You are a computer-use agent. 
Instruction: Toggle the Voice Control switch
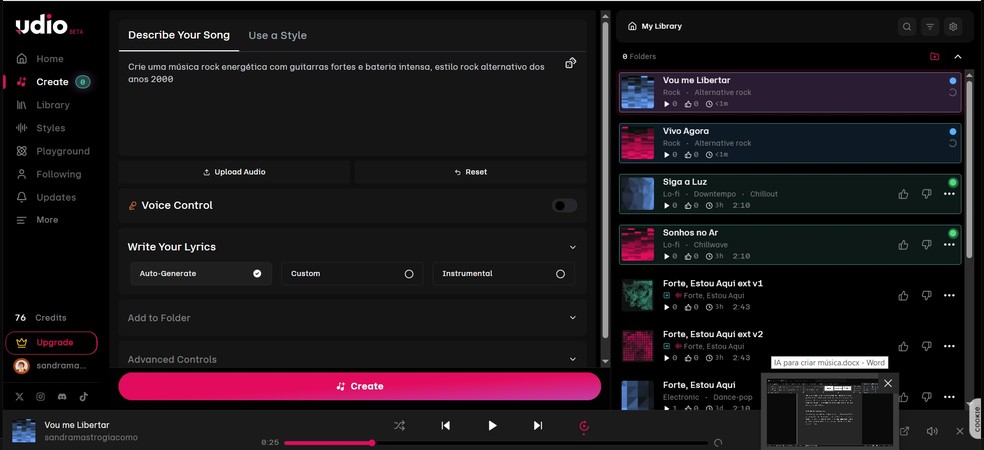pyautogui.click(x=564, y=206)
